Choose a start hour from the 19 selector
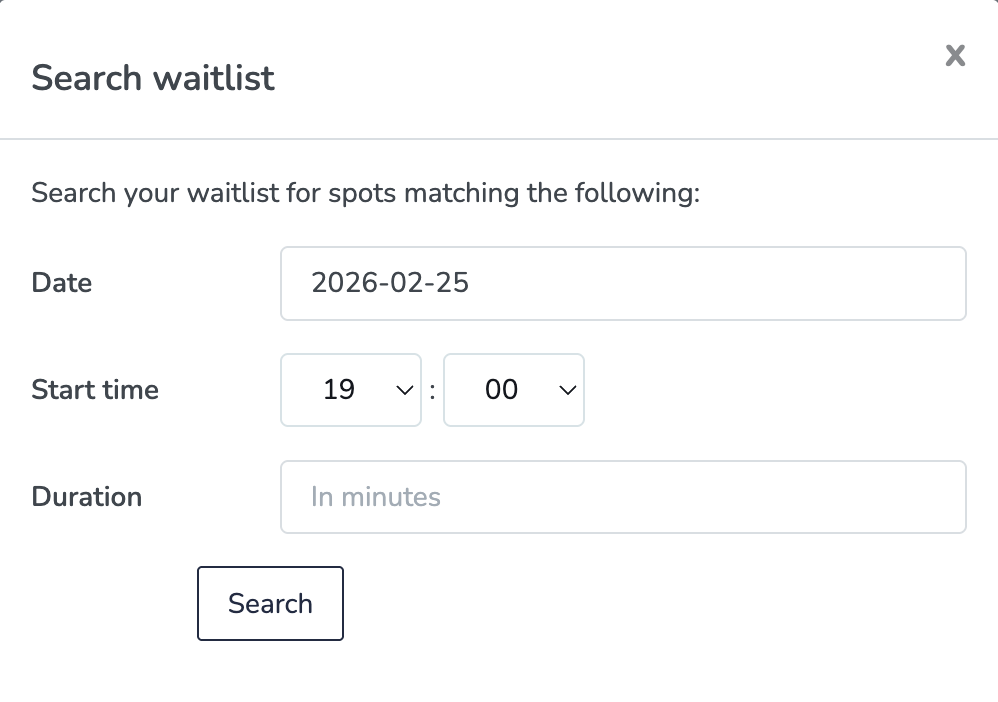The image size is (998, 702). coord(350,390)
